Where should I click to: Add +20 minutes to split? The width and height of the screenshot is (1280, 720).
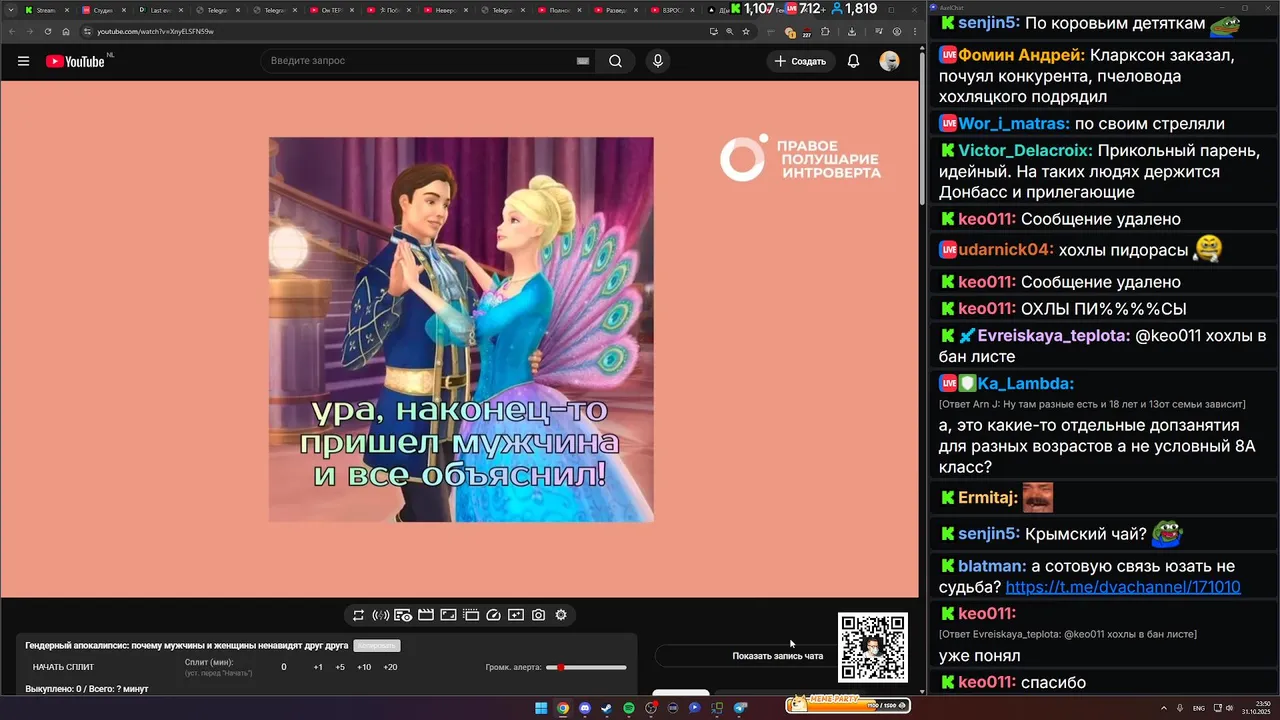pyautogui.click(x=390, y=667)
